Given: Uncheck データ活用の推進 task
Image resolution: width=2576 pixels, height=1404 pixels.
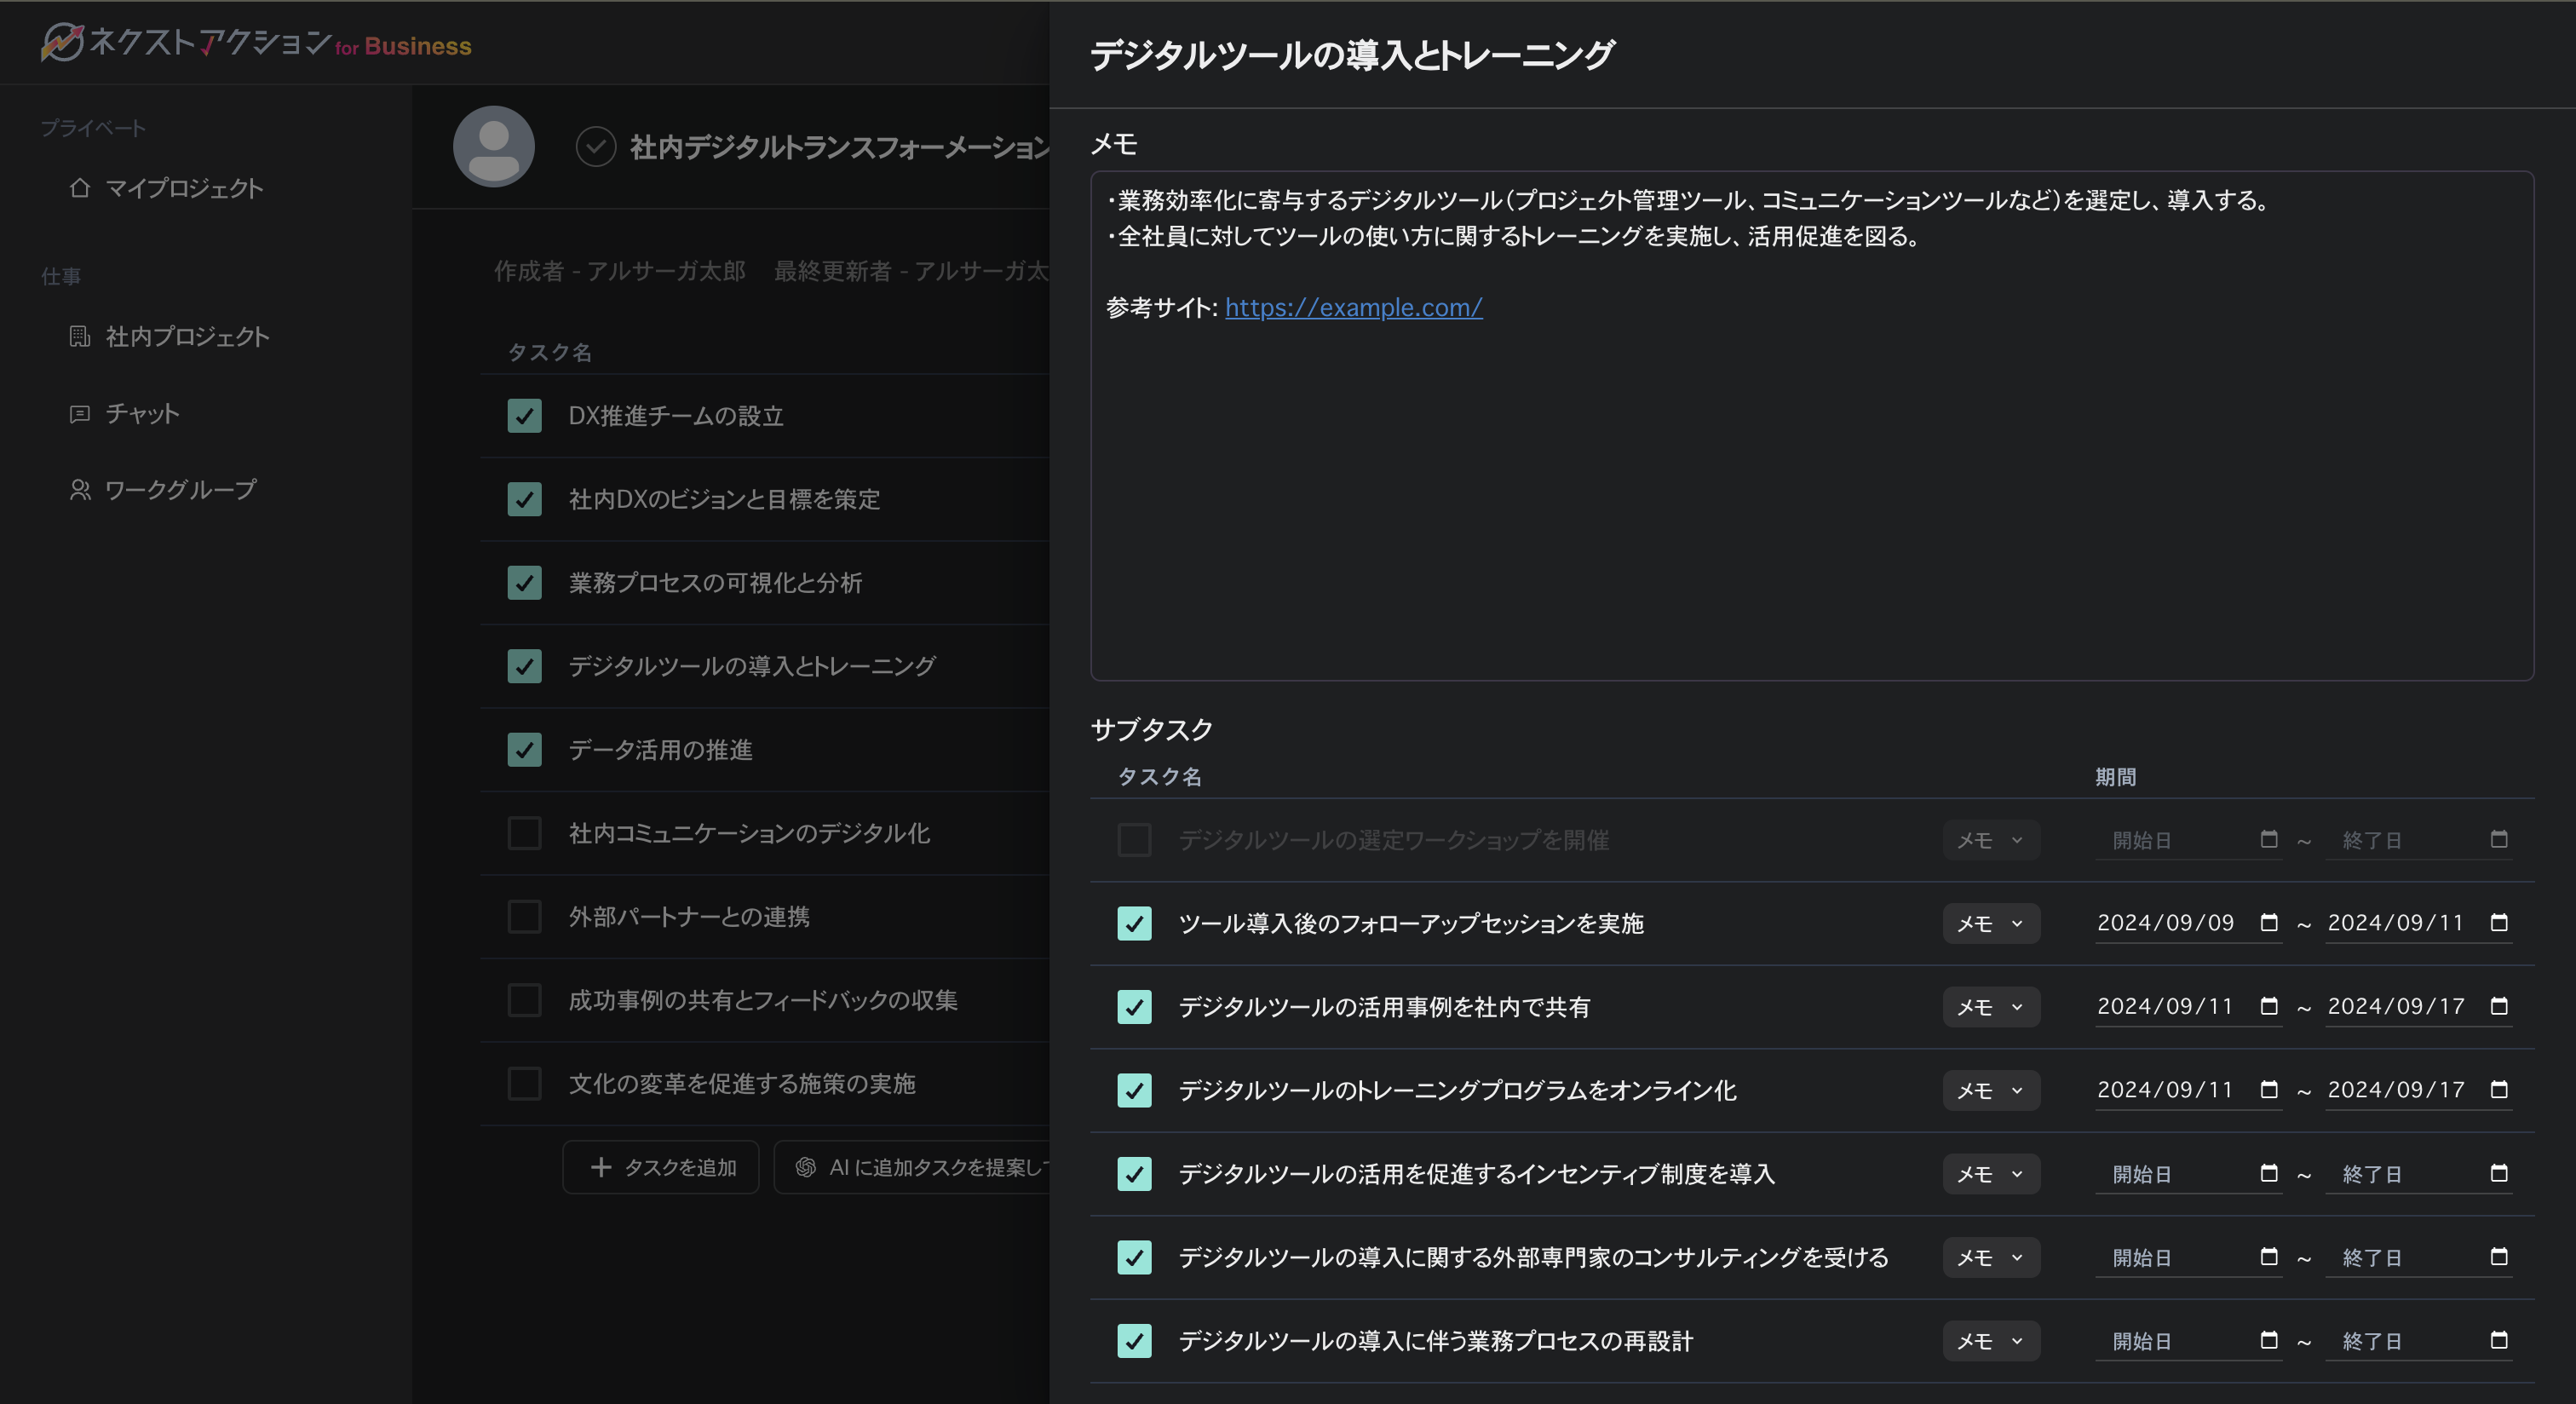Looking at the screenshot, I should coord(525,750).
